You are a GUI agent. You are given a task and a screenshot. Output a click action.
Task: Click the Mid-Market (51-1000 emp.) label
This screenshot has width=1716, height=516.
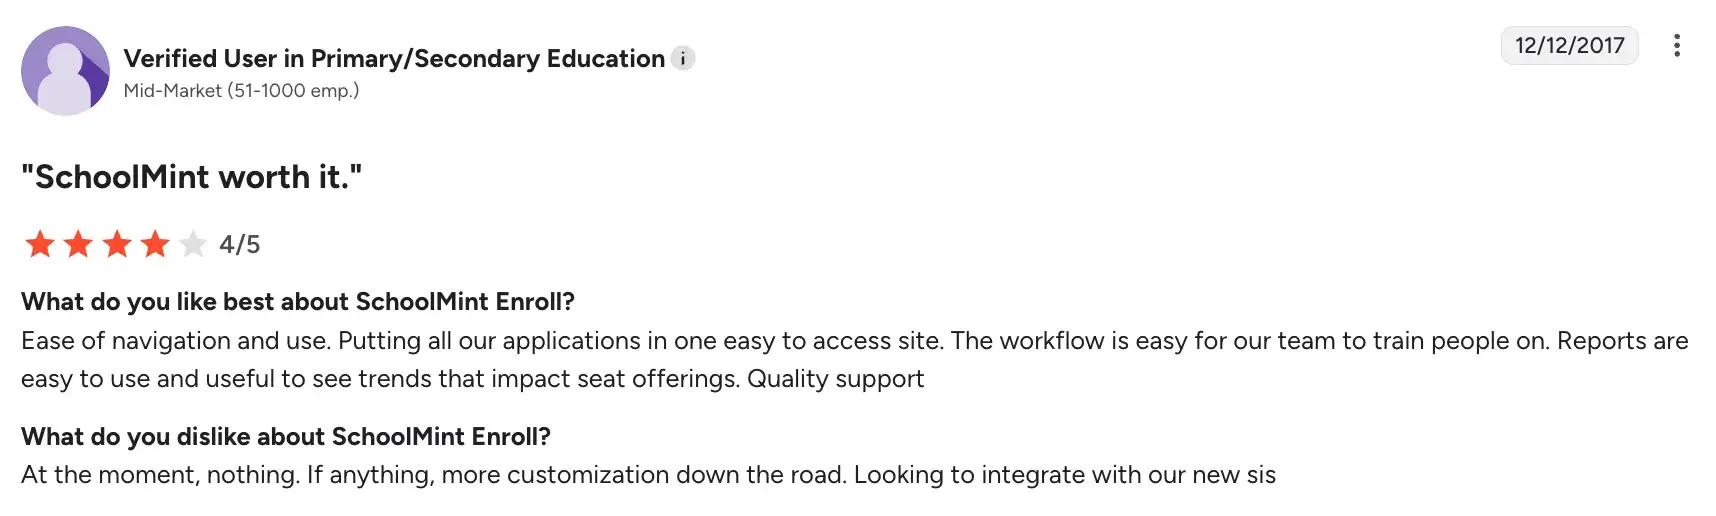(241, 91)
